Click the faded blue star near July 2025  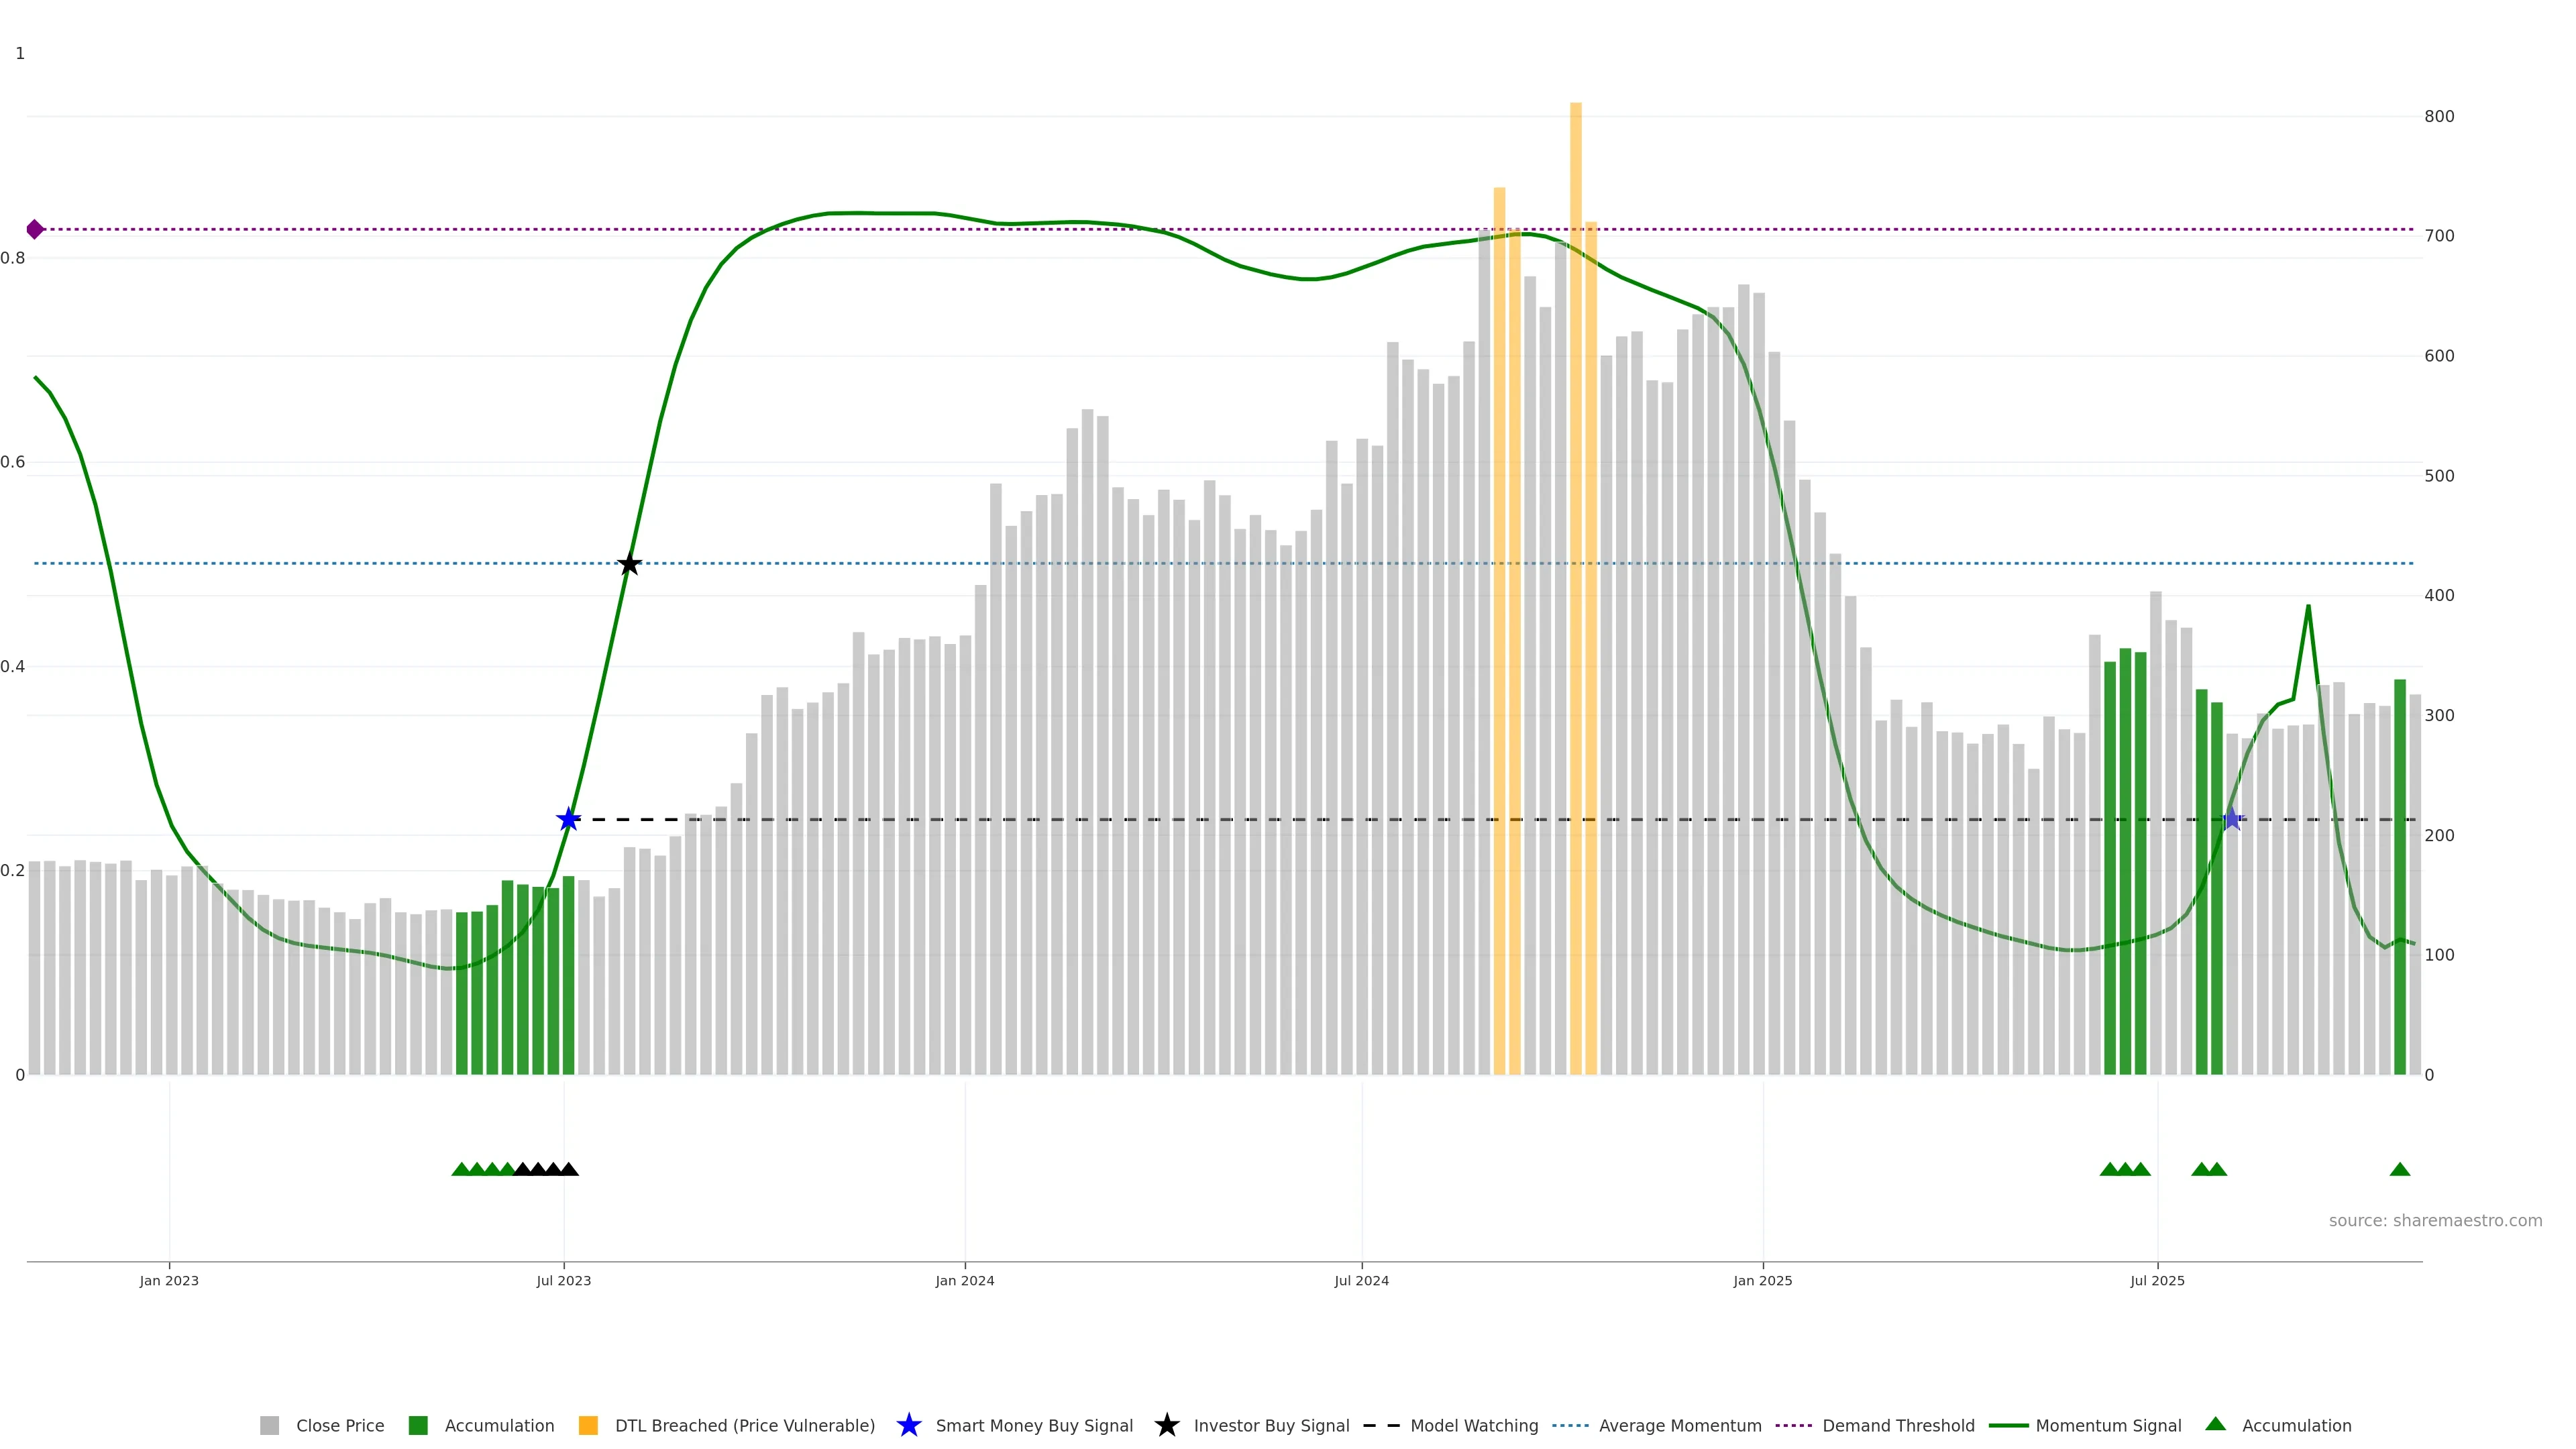tap(2232, 819)
